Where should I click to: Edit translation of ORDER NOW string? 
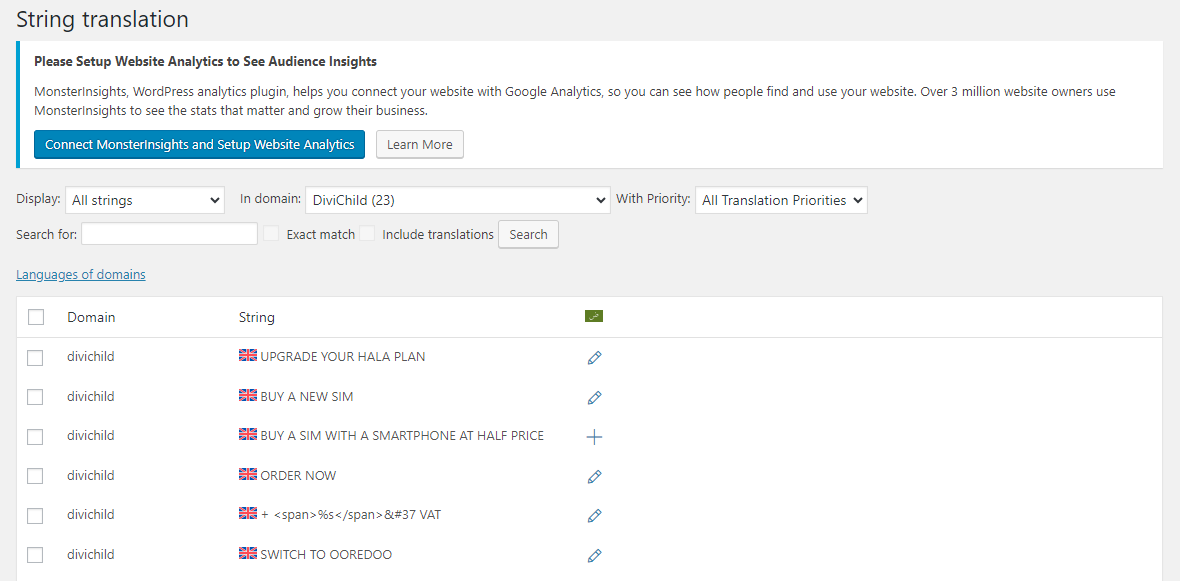[x=594, y=476]
